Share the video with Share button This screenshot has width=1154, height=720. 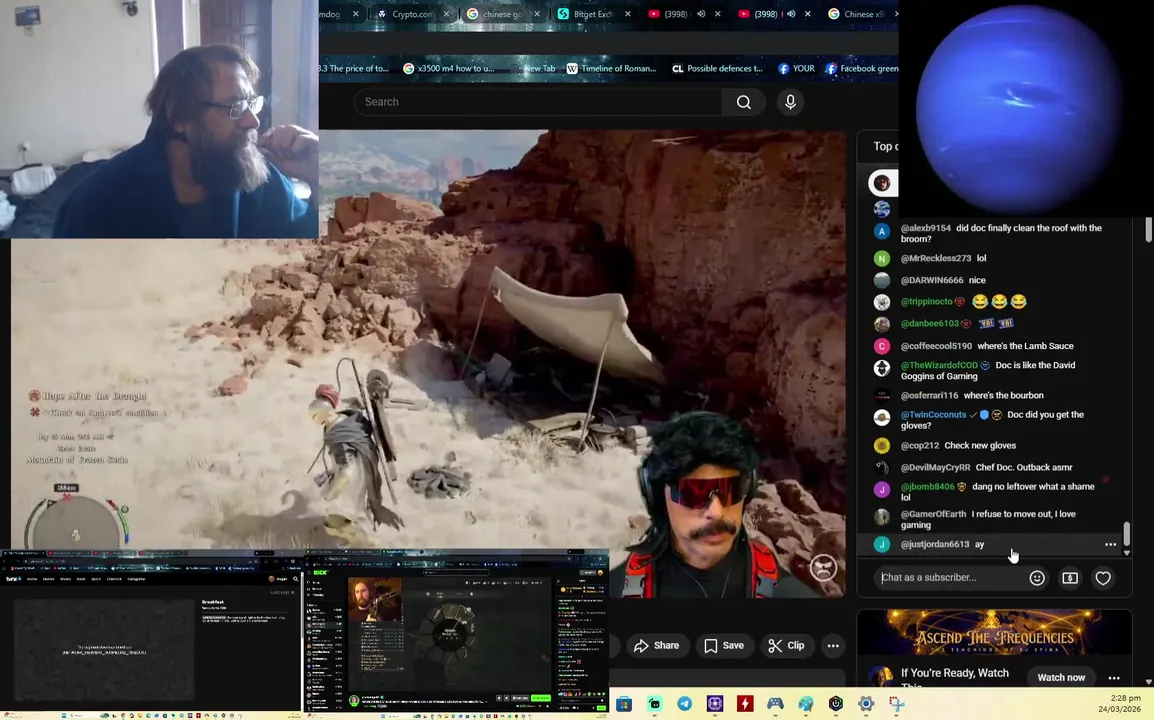point(656,646)
